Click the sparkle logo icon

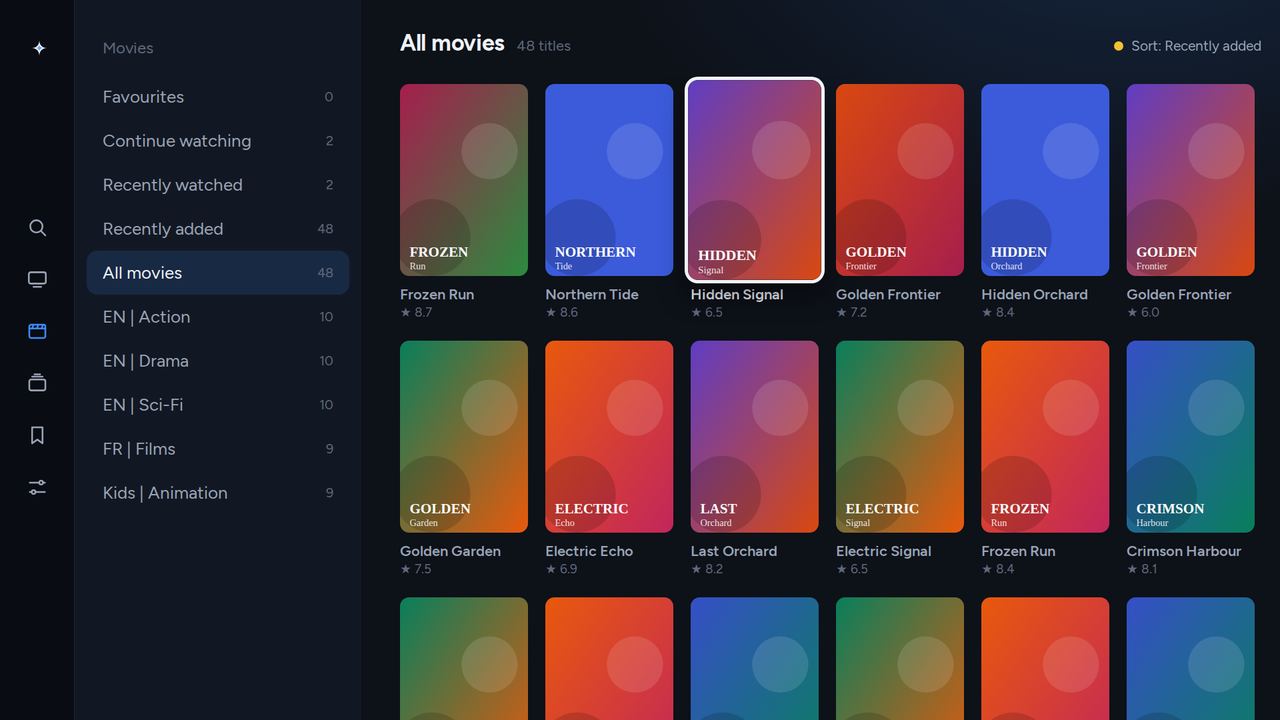click(38, 48)
